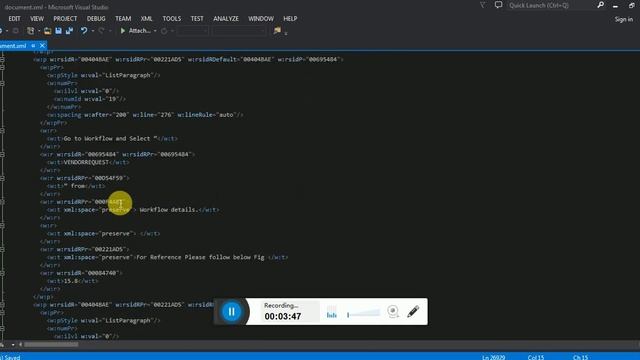
Task: Click the w:spacing w:after="200" line
Action: click(145, 115)
